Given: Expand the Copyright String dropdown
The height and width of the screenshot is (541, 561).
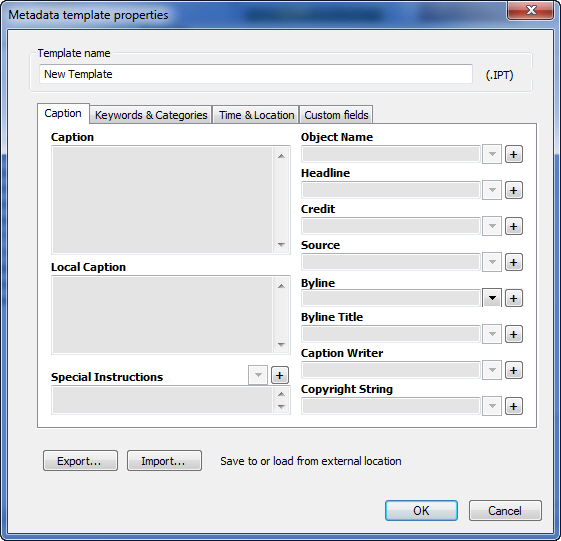Looking at the screenshot, I should coord(492,406).
